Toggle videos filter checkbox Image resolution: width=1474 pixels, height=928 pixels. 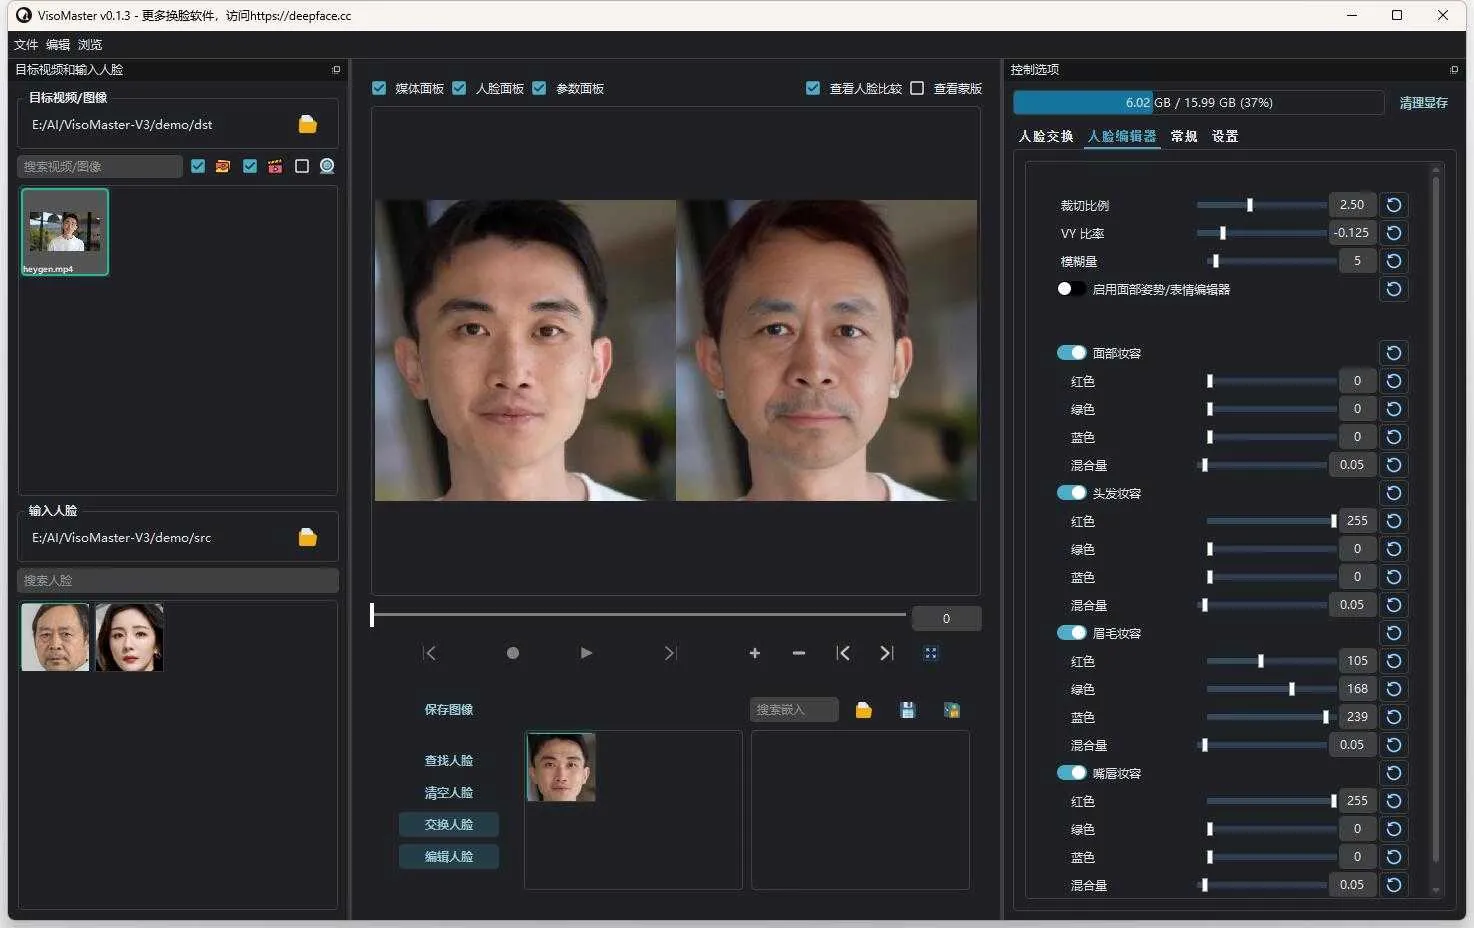tap(250, 166)
